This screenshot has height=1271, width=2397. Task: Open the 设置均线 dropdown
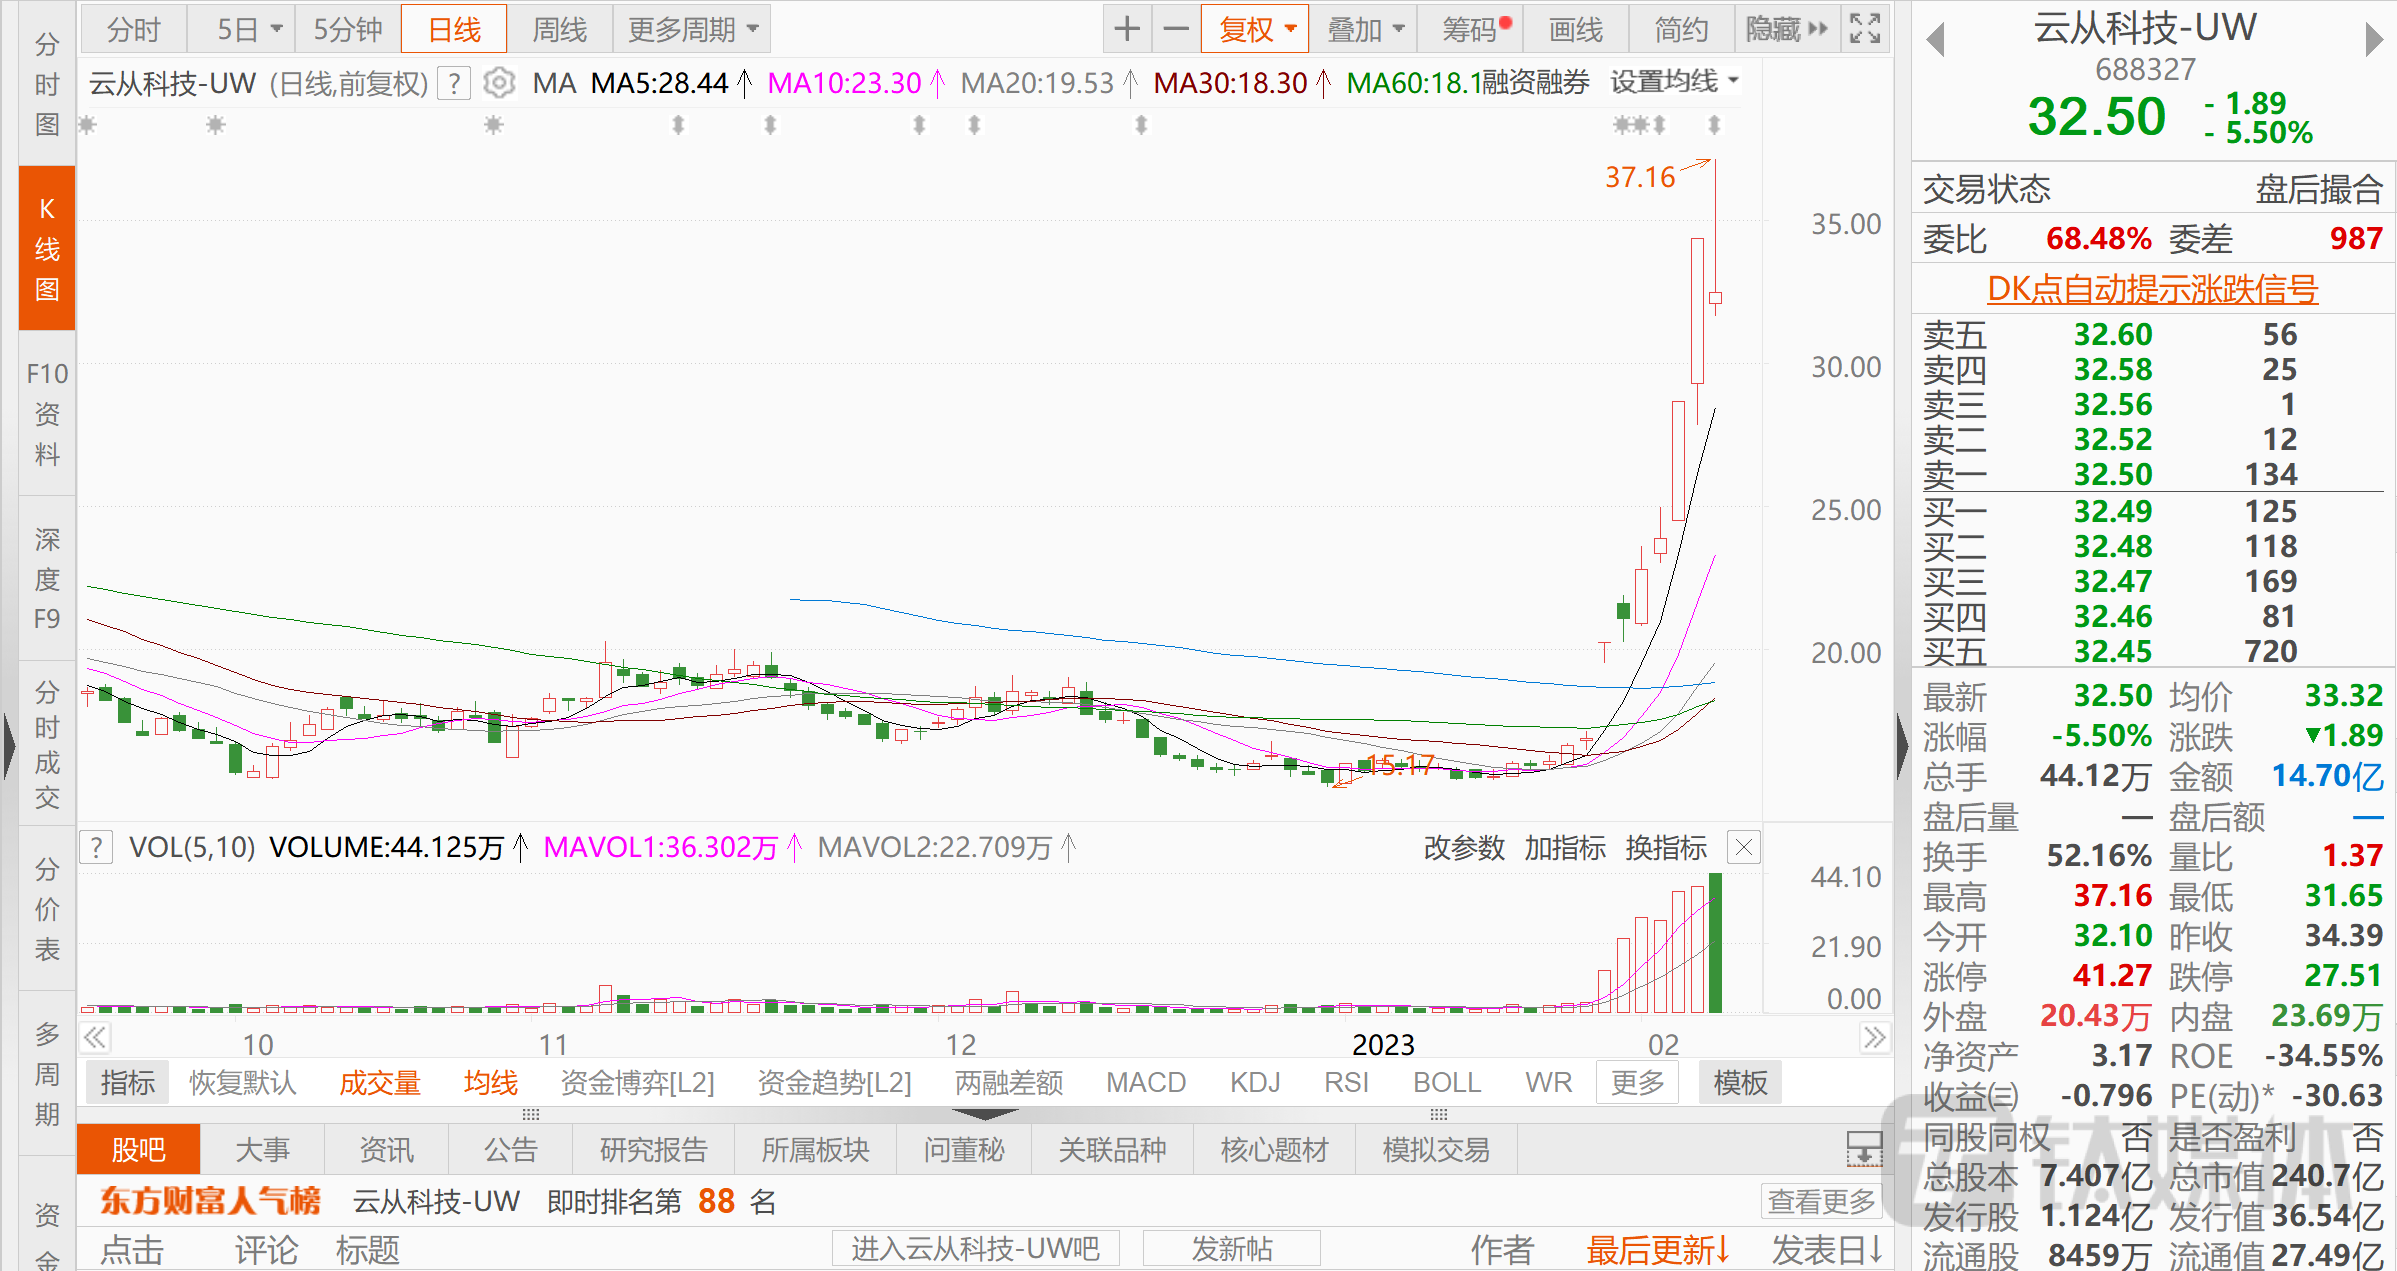[x=1674, y=81]
